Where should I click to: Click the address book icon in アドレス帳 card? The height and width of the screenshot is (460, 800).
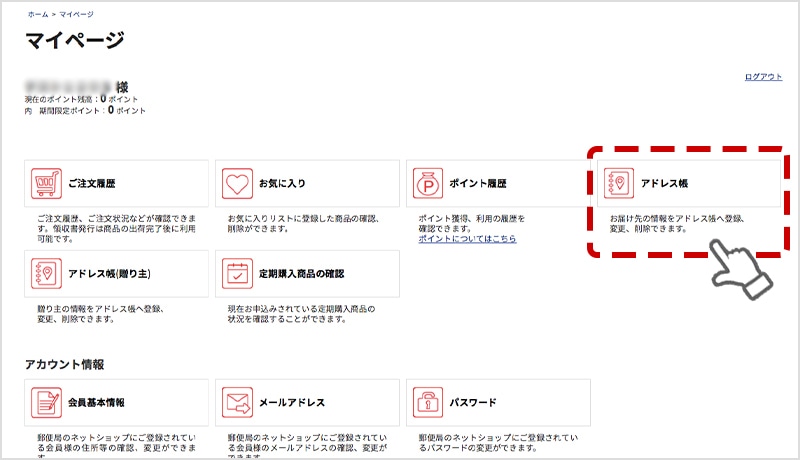click(620, 184)
